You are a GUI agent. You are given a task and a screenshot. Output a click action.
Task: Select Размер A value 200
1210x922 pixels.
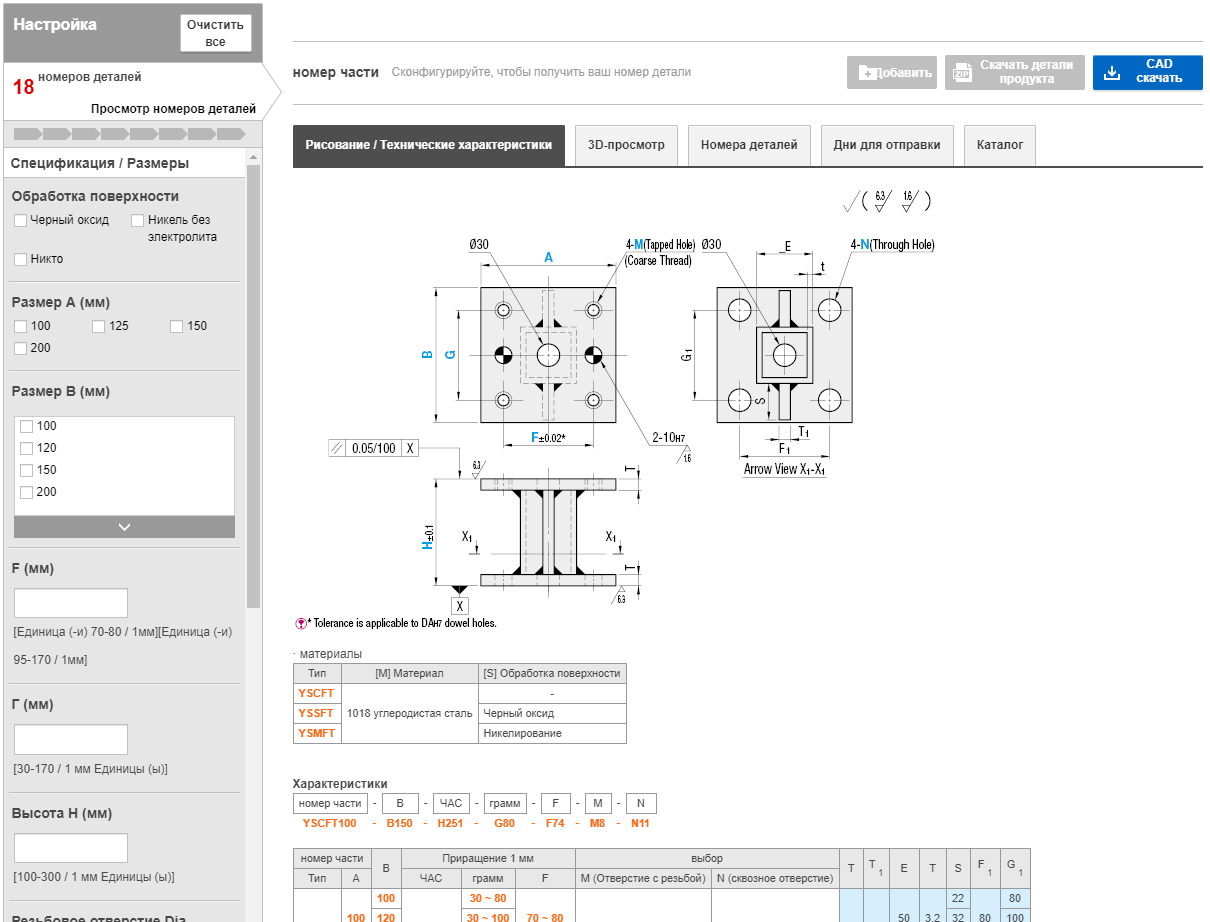point(21,348)
